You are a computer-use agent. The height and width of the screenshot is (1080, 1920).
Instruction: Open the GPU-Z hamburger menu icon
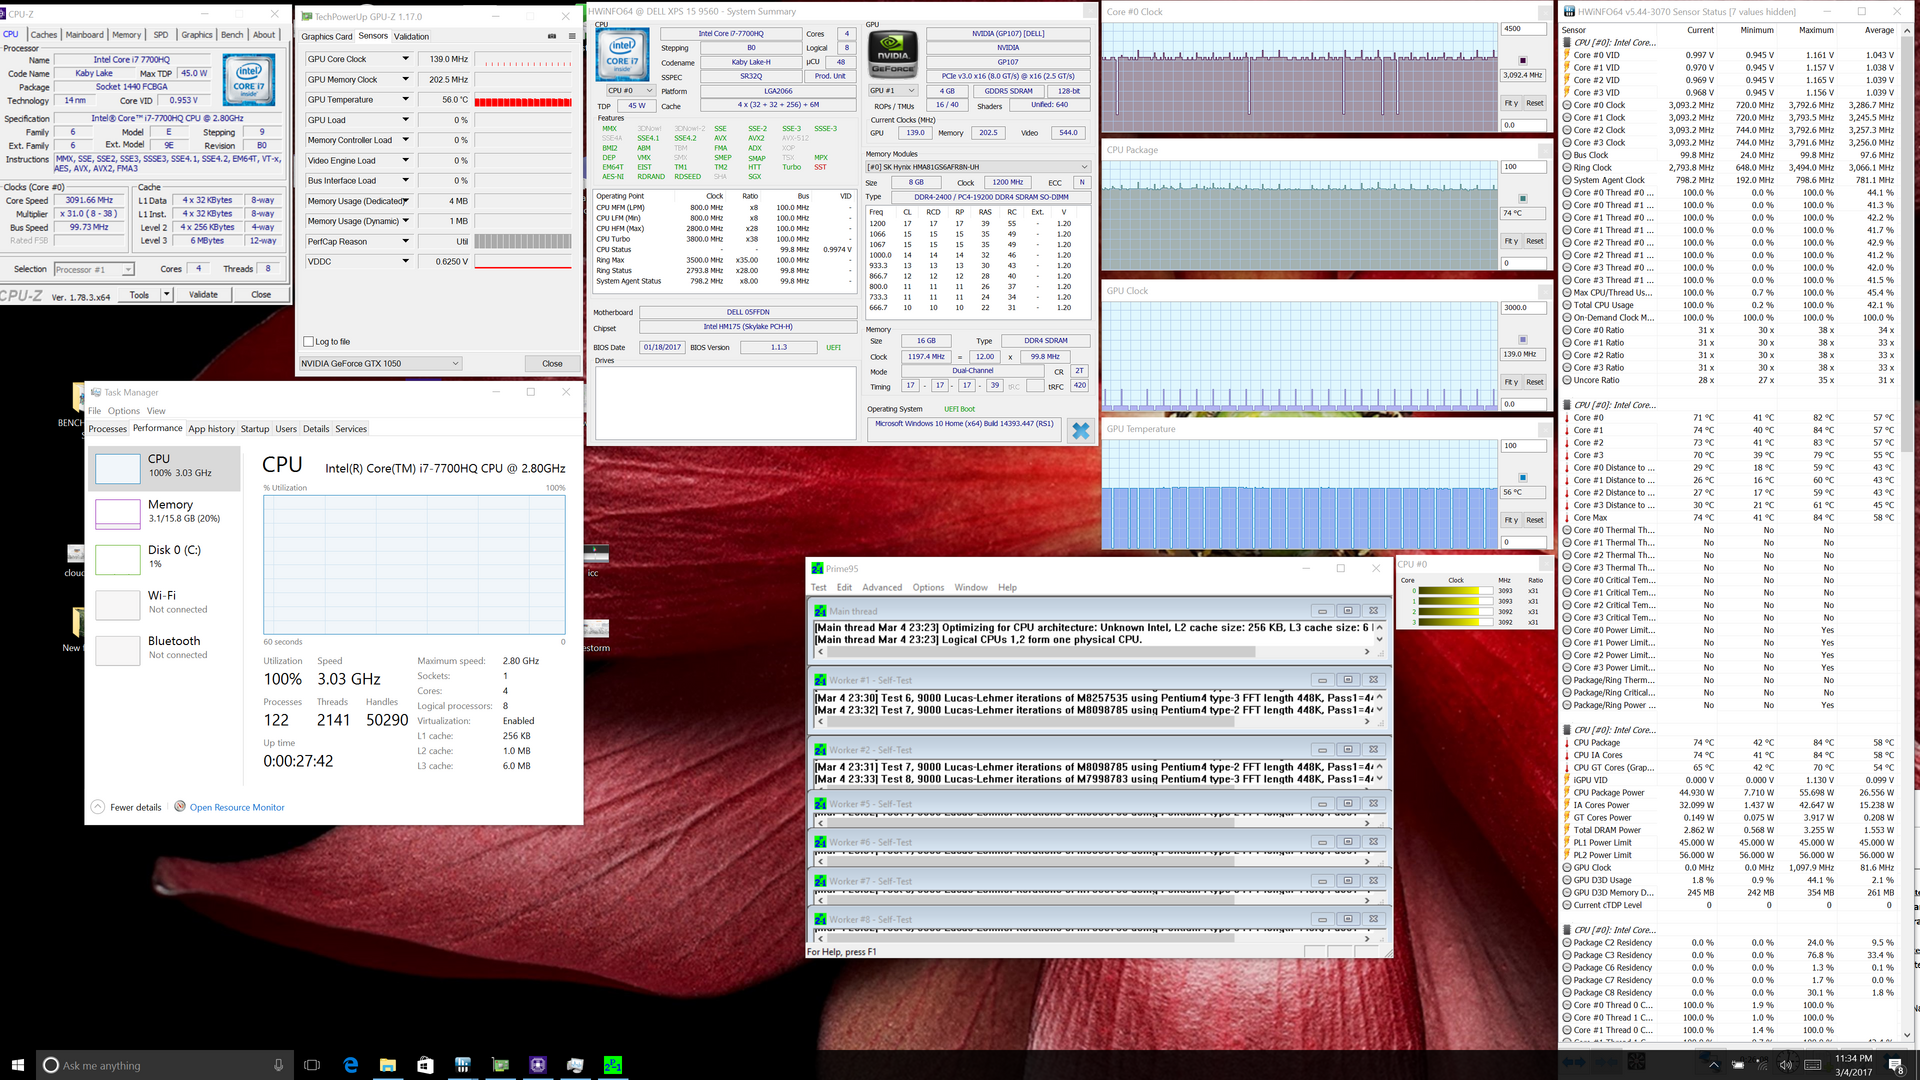[572, 36]
